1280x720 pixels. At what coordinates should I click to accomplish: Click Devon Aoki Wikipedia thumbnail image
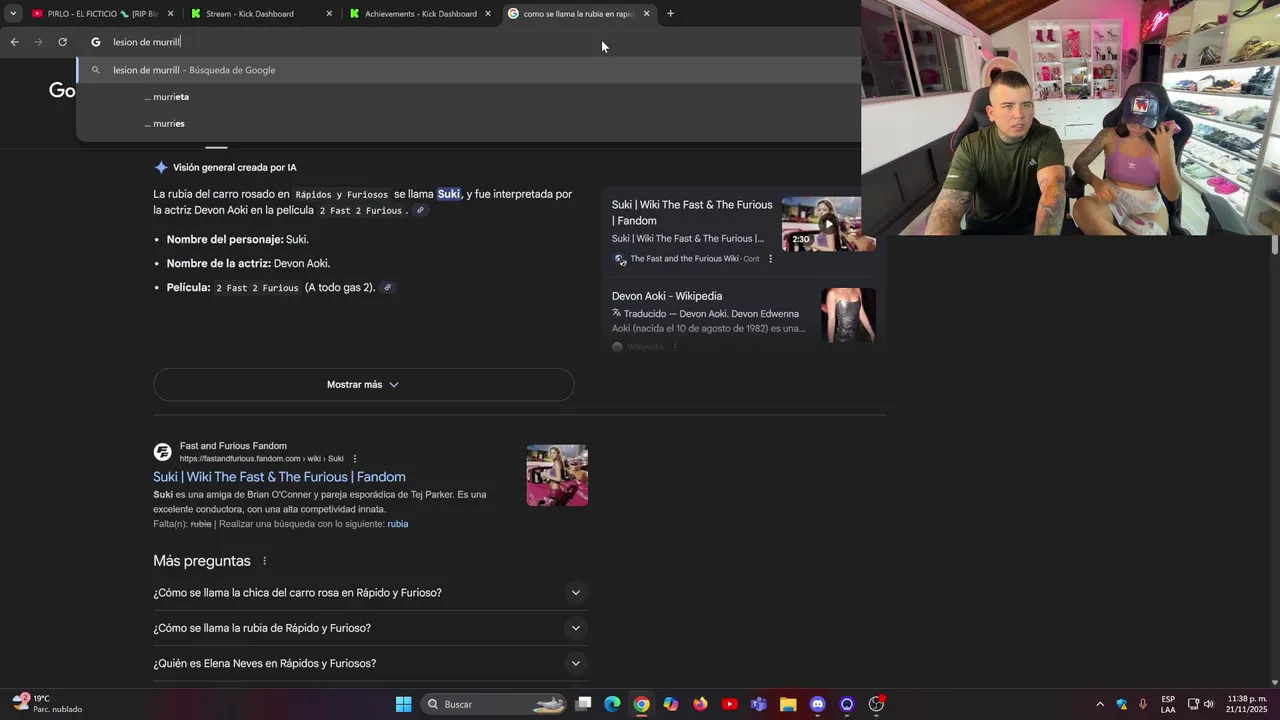click(x=848, y=316)
